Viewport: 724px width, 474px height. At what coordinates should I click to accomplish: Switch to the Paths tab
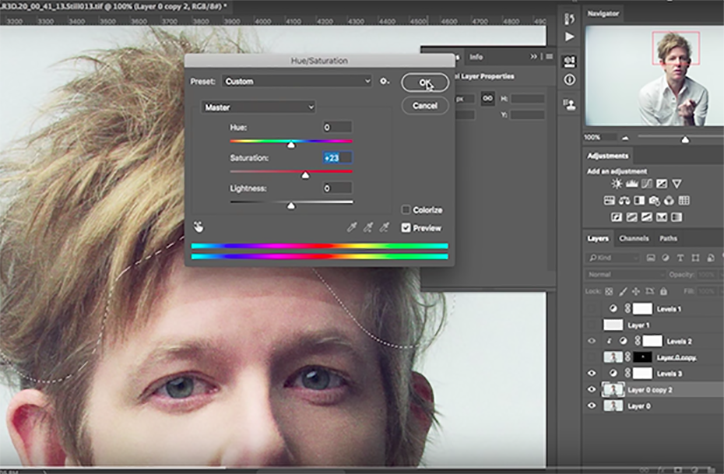[x=668, y=238]
